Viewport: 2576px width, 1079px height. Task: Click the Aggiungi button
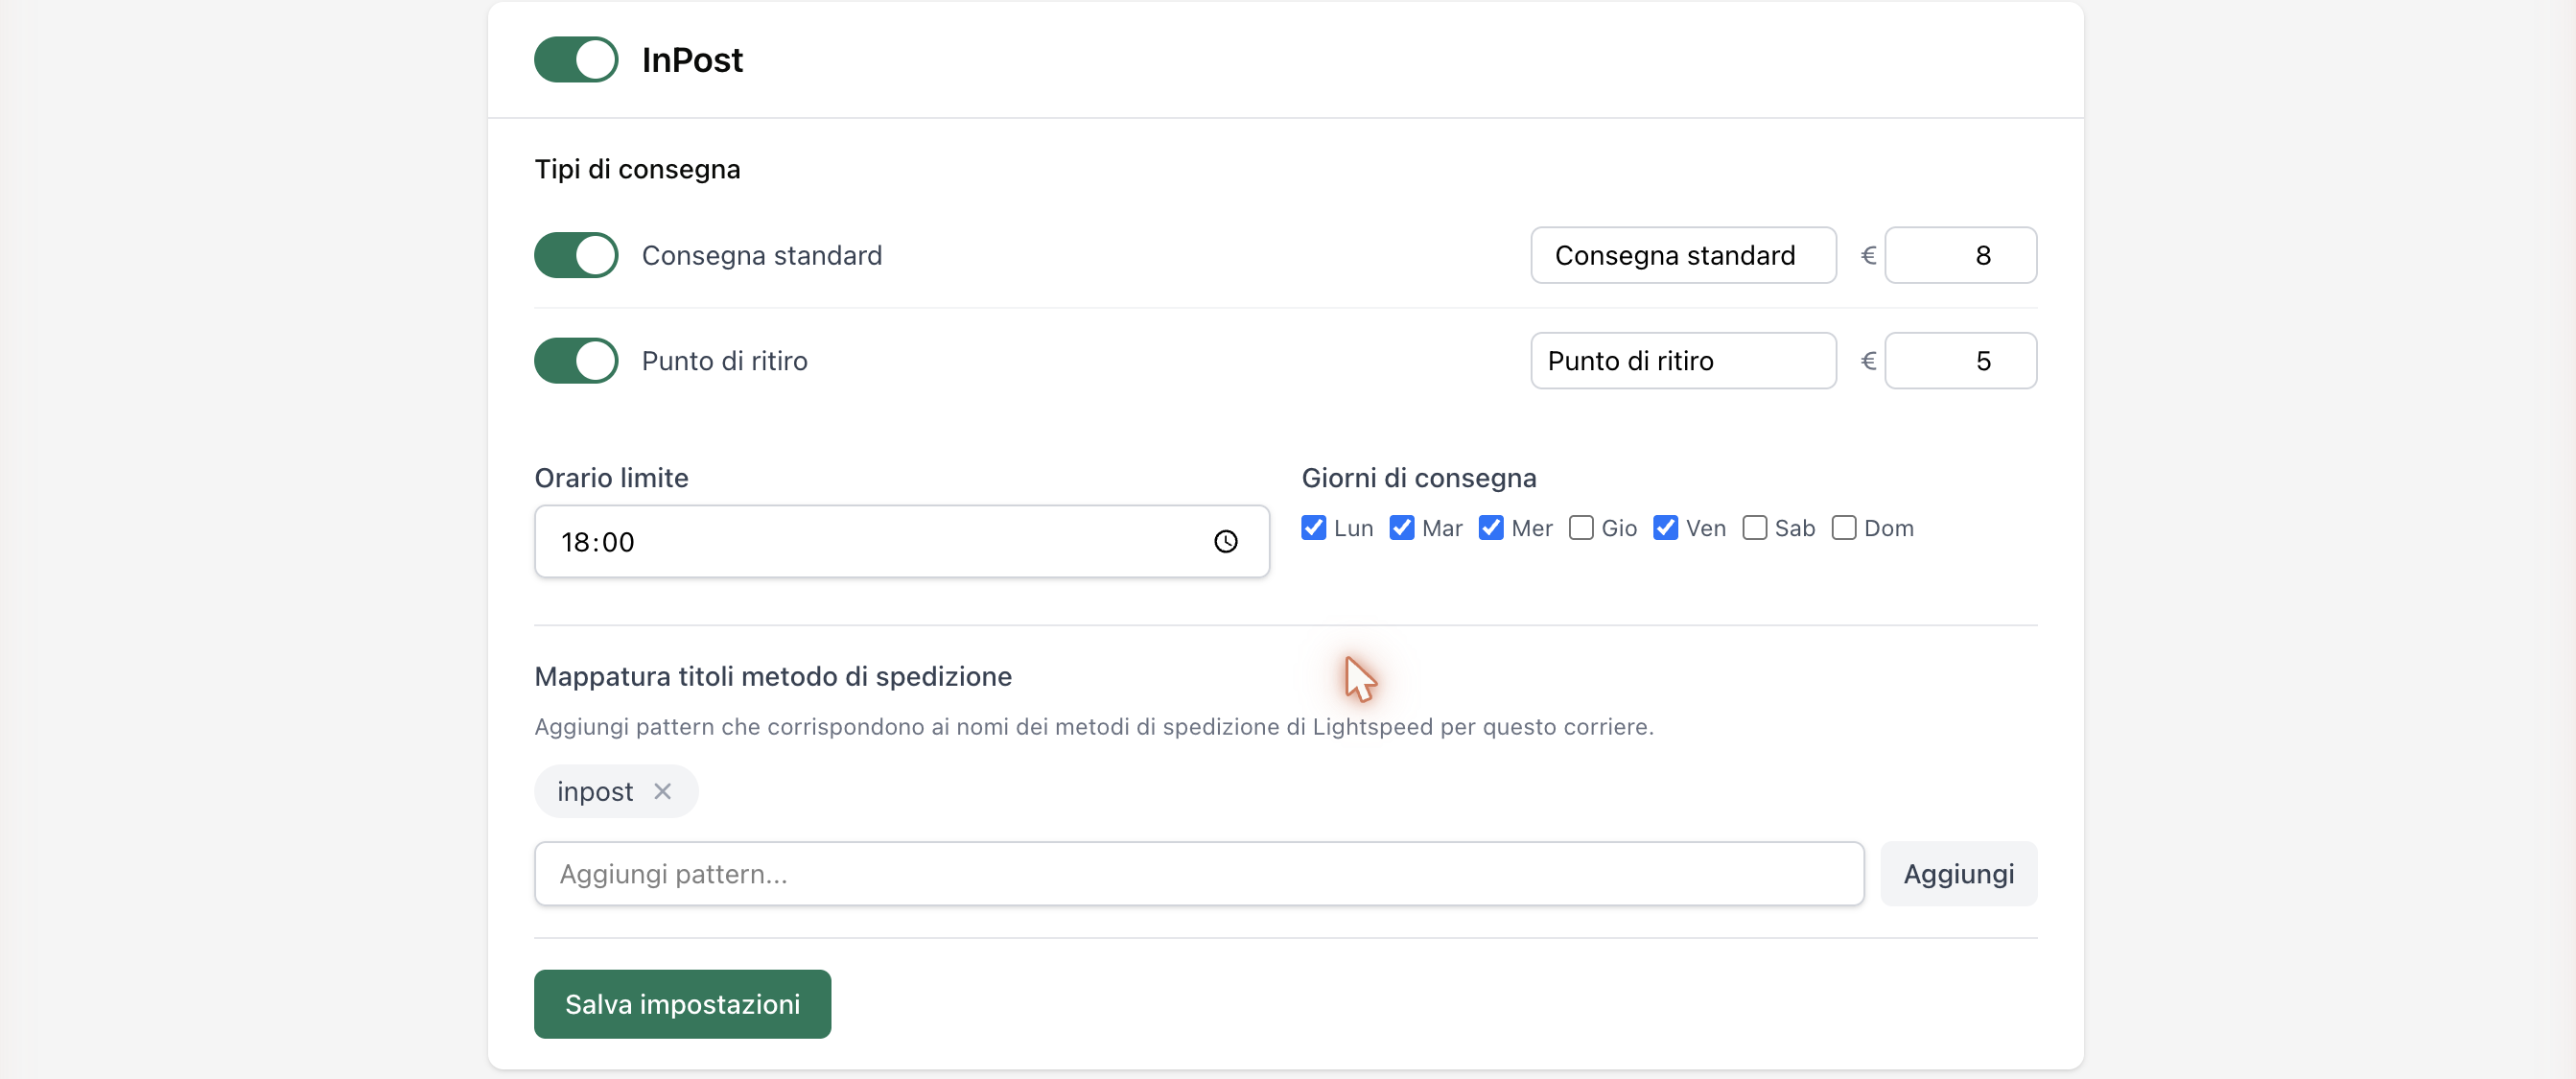pos(1958,873)
